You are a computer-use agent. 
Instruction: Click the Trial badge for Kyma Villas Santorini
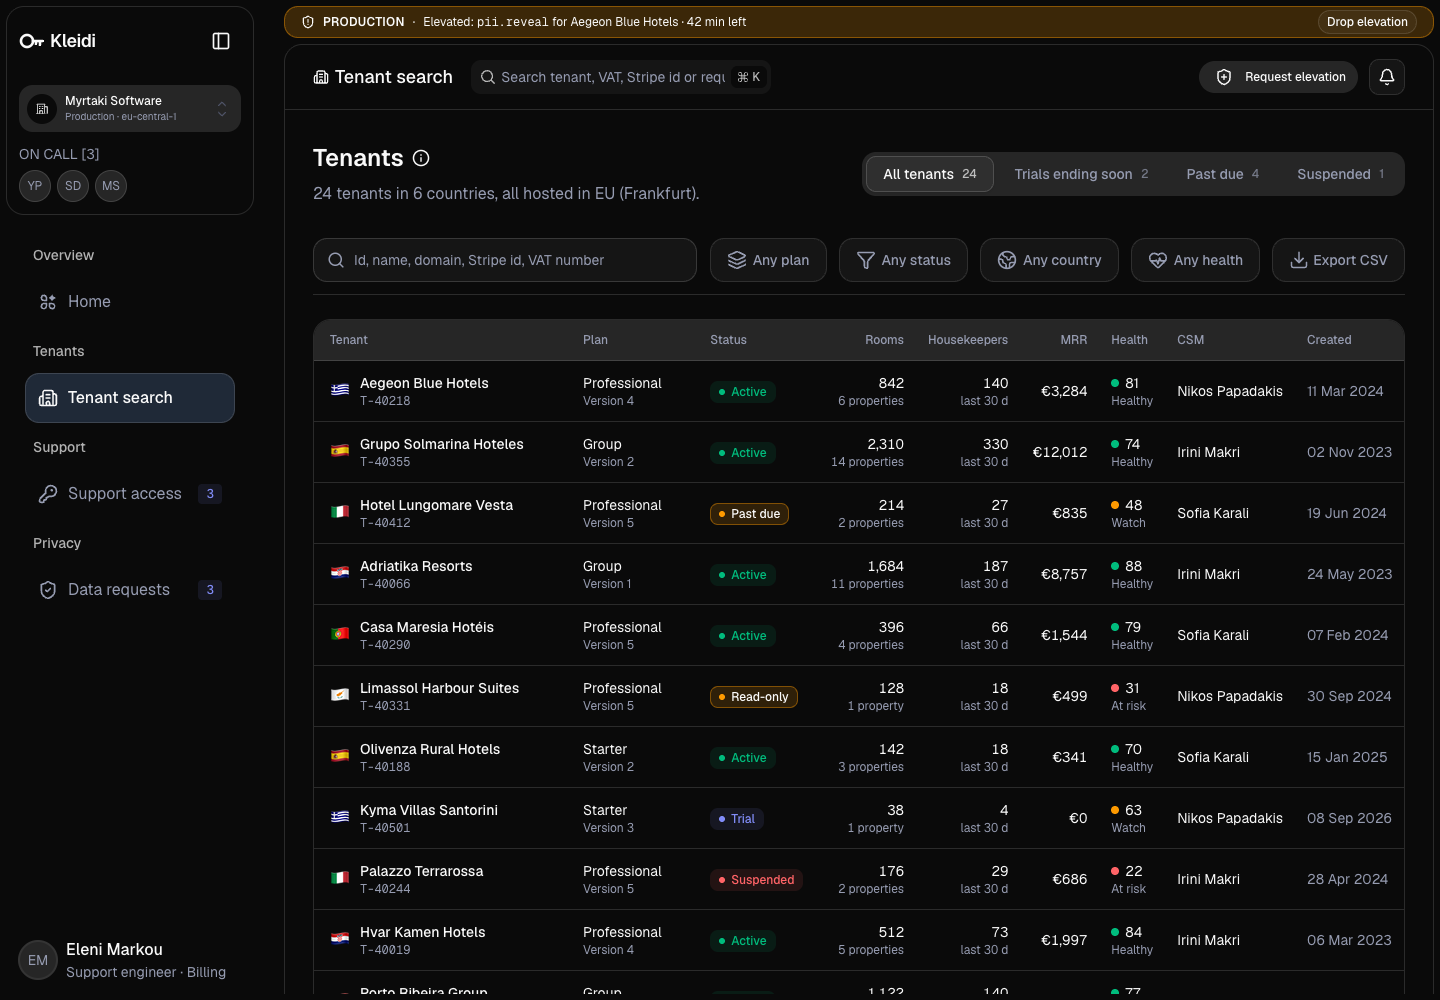pyautogui.click(x=737, y=819)
